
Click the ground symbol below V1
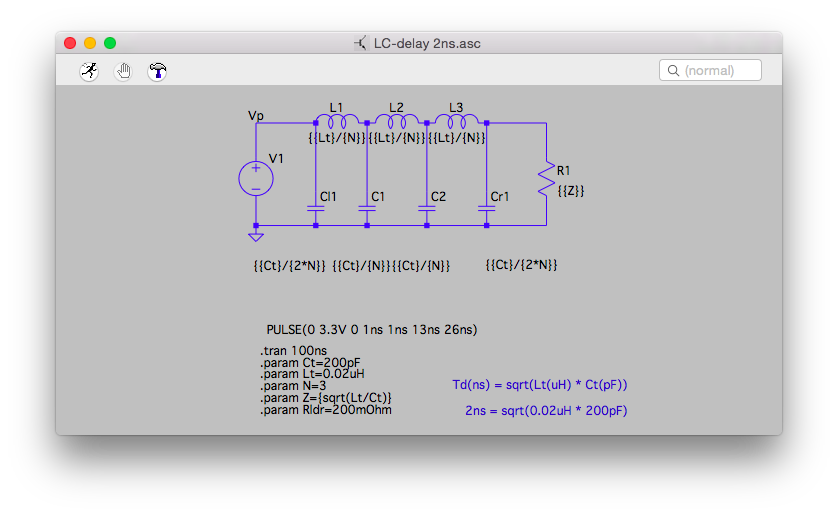tap(256, 235)
